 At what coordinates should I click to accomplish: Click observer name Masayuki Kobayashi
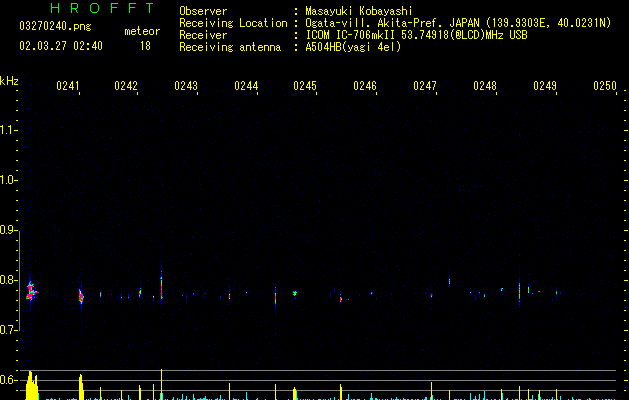coord(359,11)
